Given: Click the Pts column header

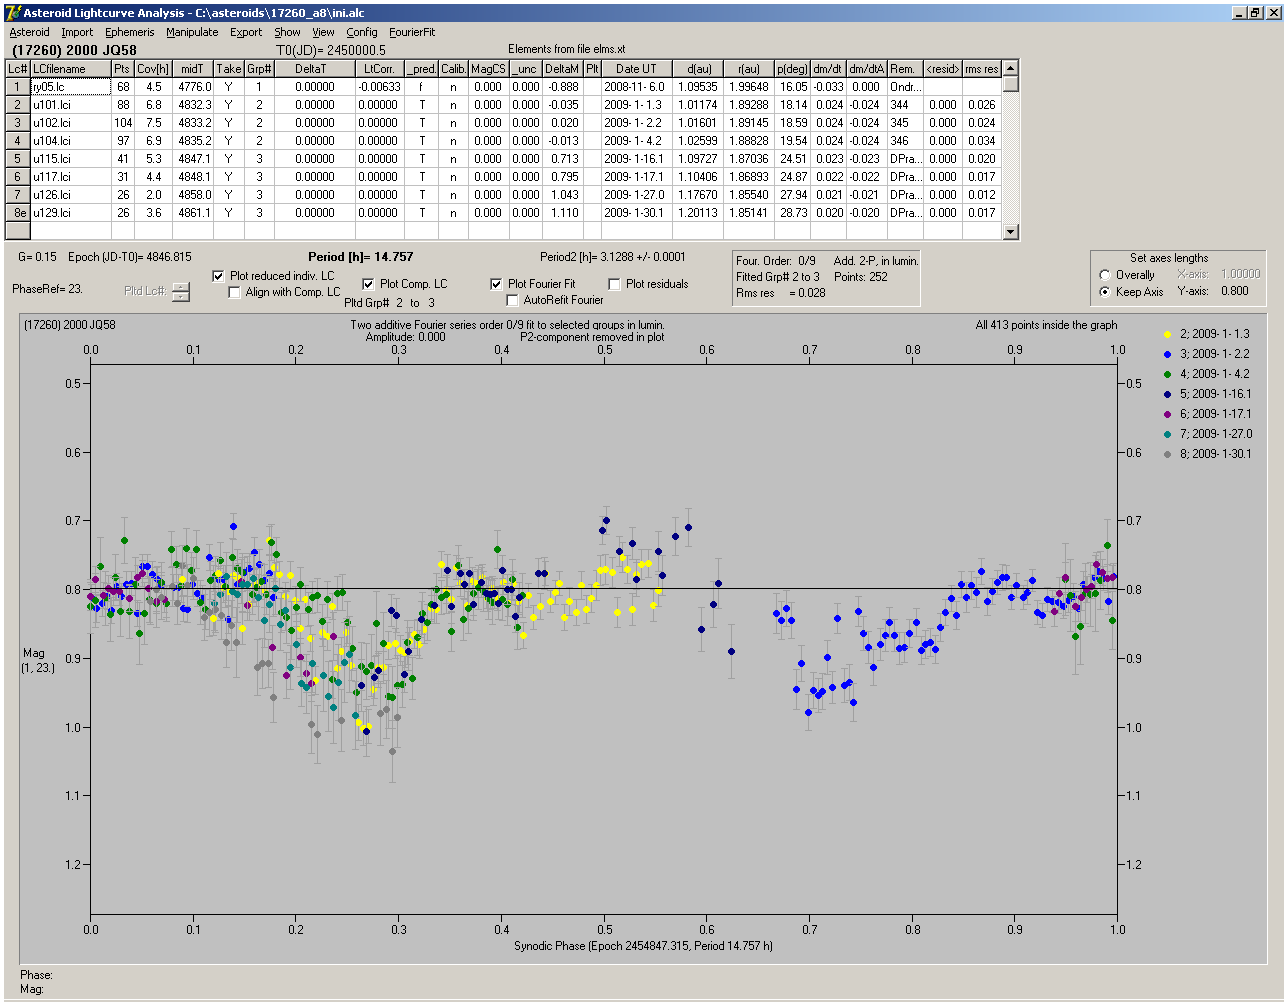Looking at the screenshot, I should click(122, 69).
